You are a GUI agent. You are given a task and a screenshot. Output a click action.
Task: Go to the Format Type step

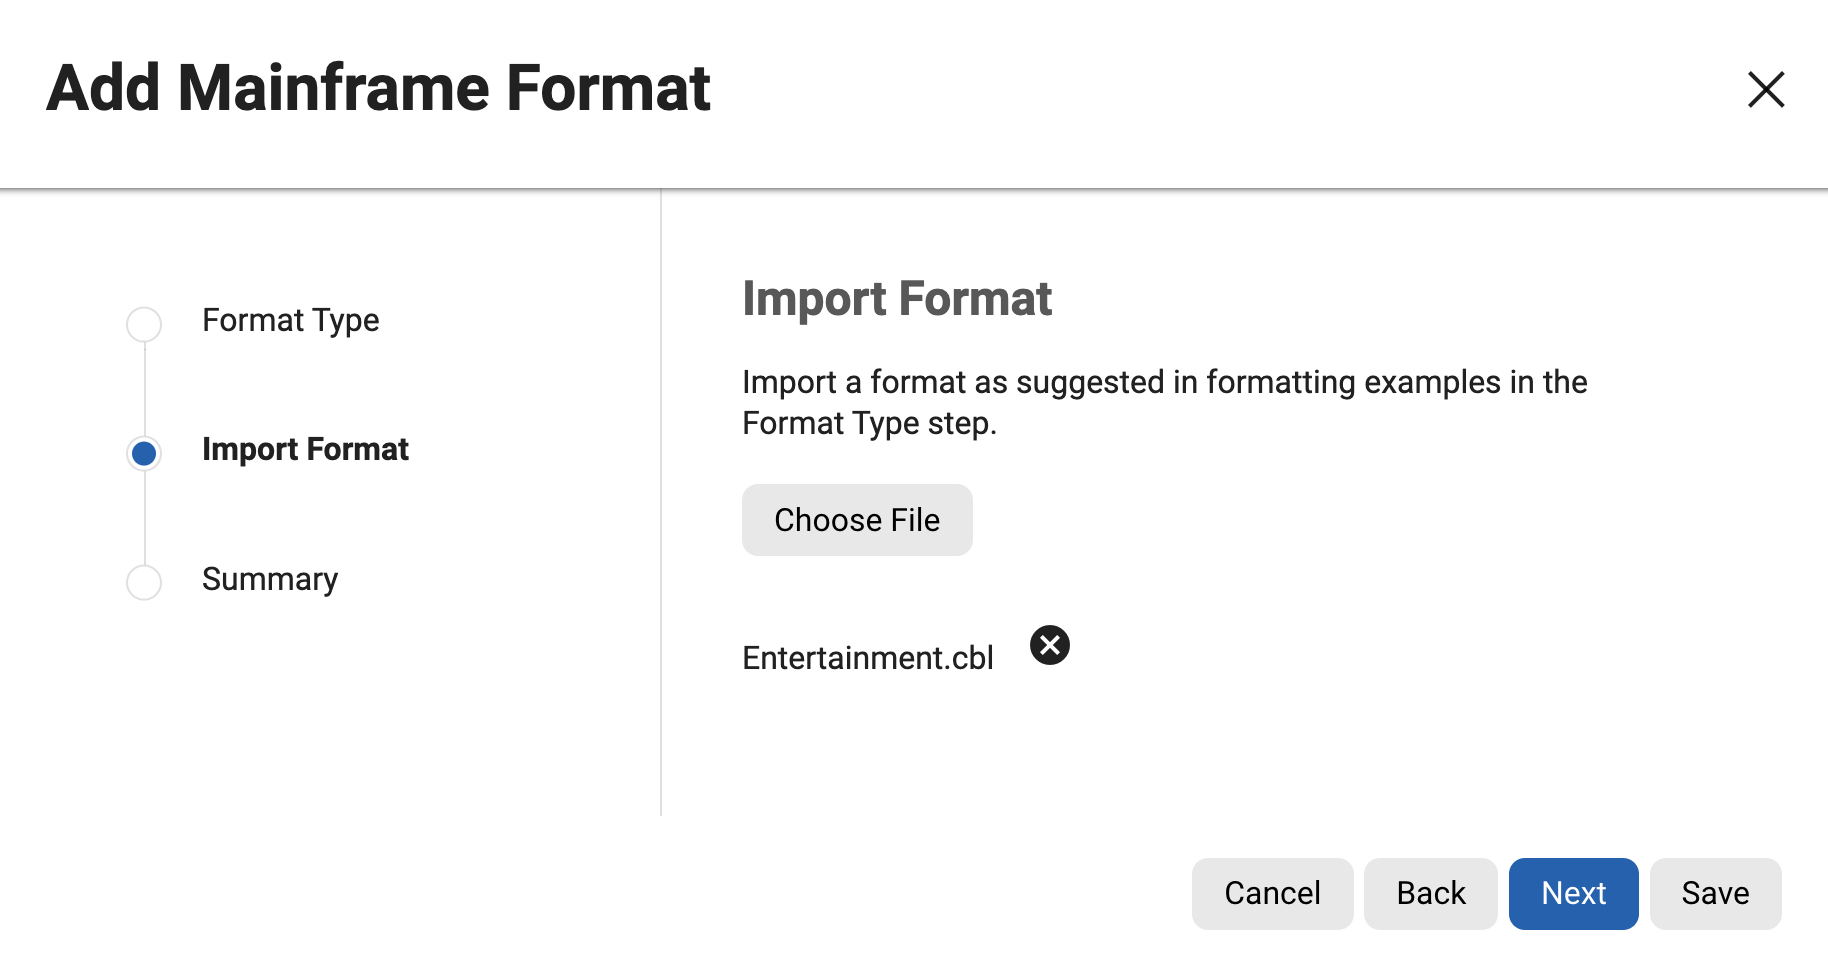point(290,320)
